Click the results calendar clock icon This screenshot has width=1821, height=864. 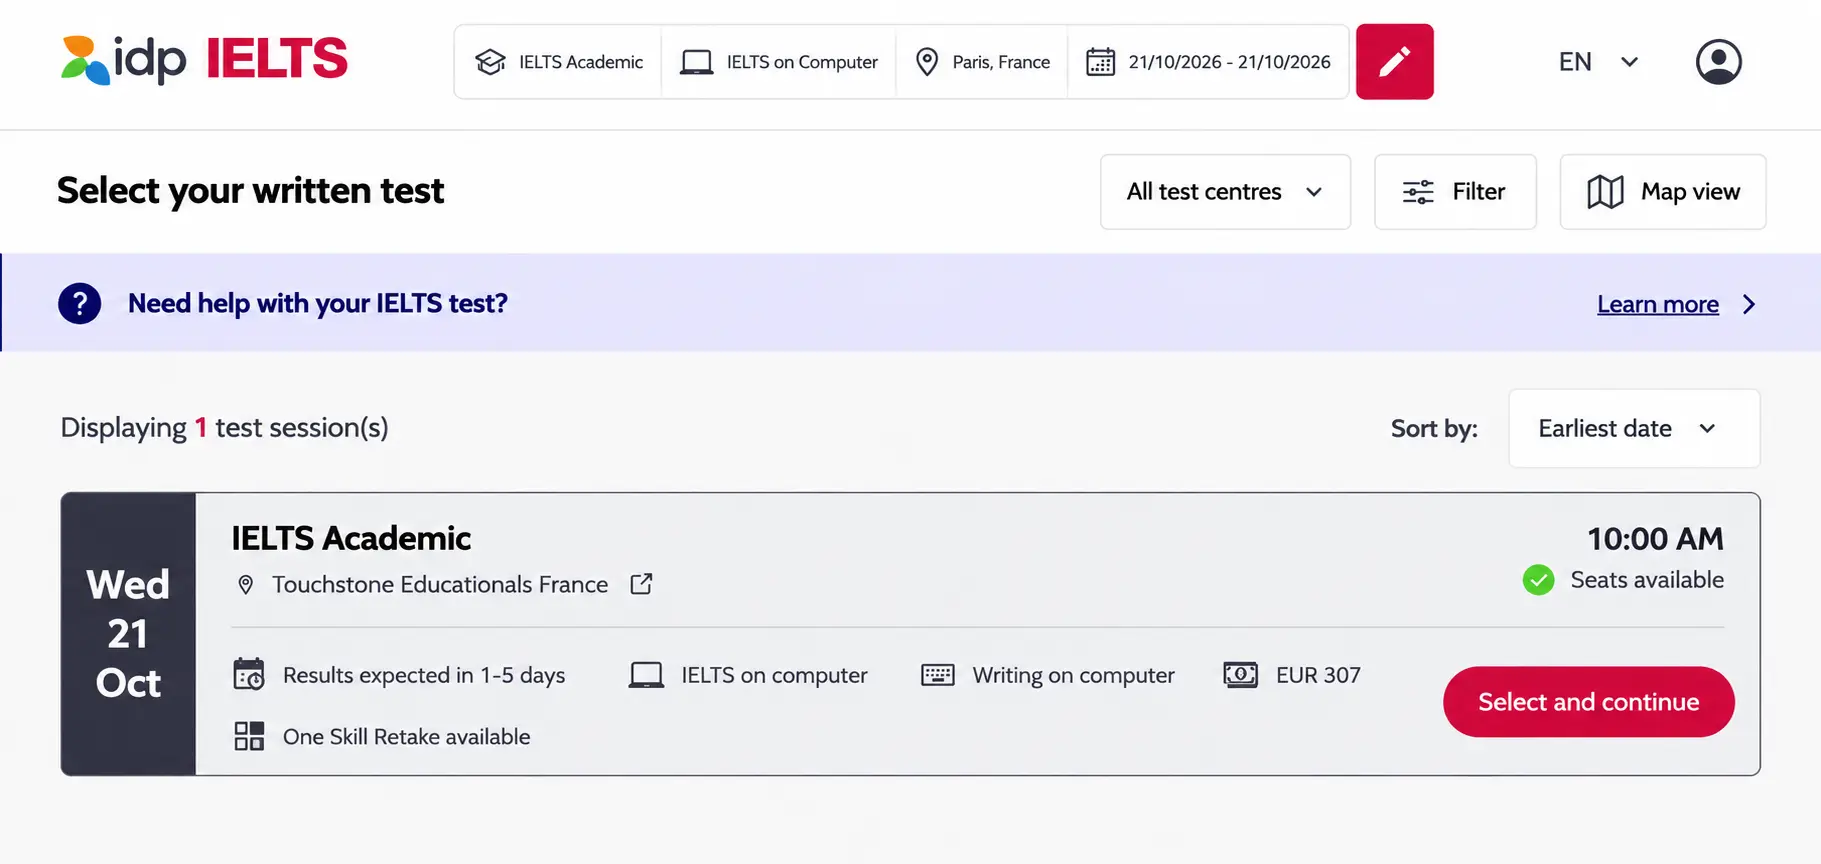[249, 675]
